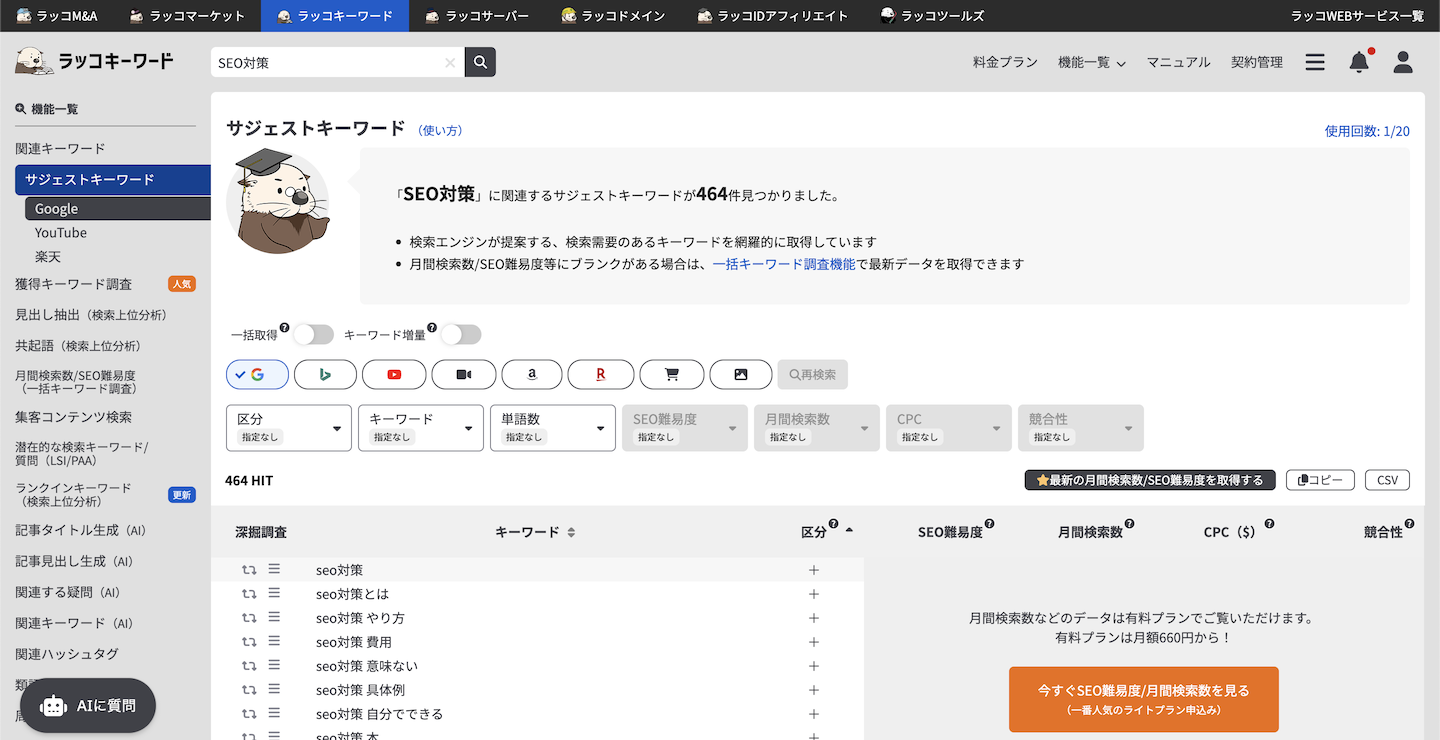Click plus icon for 'seo対策 費用'
1440x740 pixels.
pyautogui.click(x=814, y=642)
